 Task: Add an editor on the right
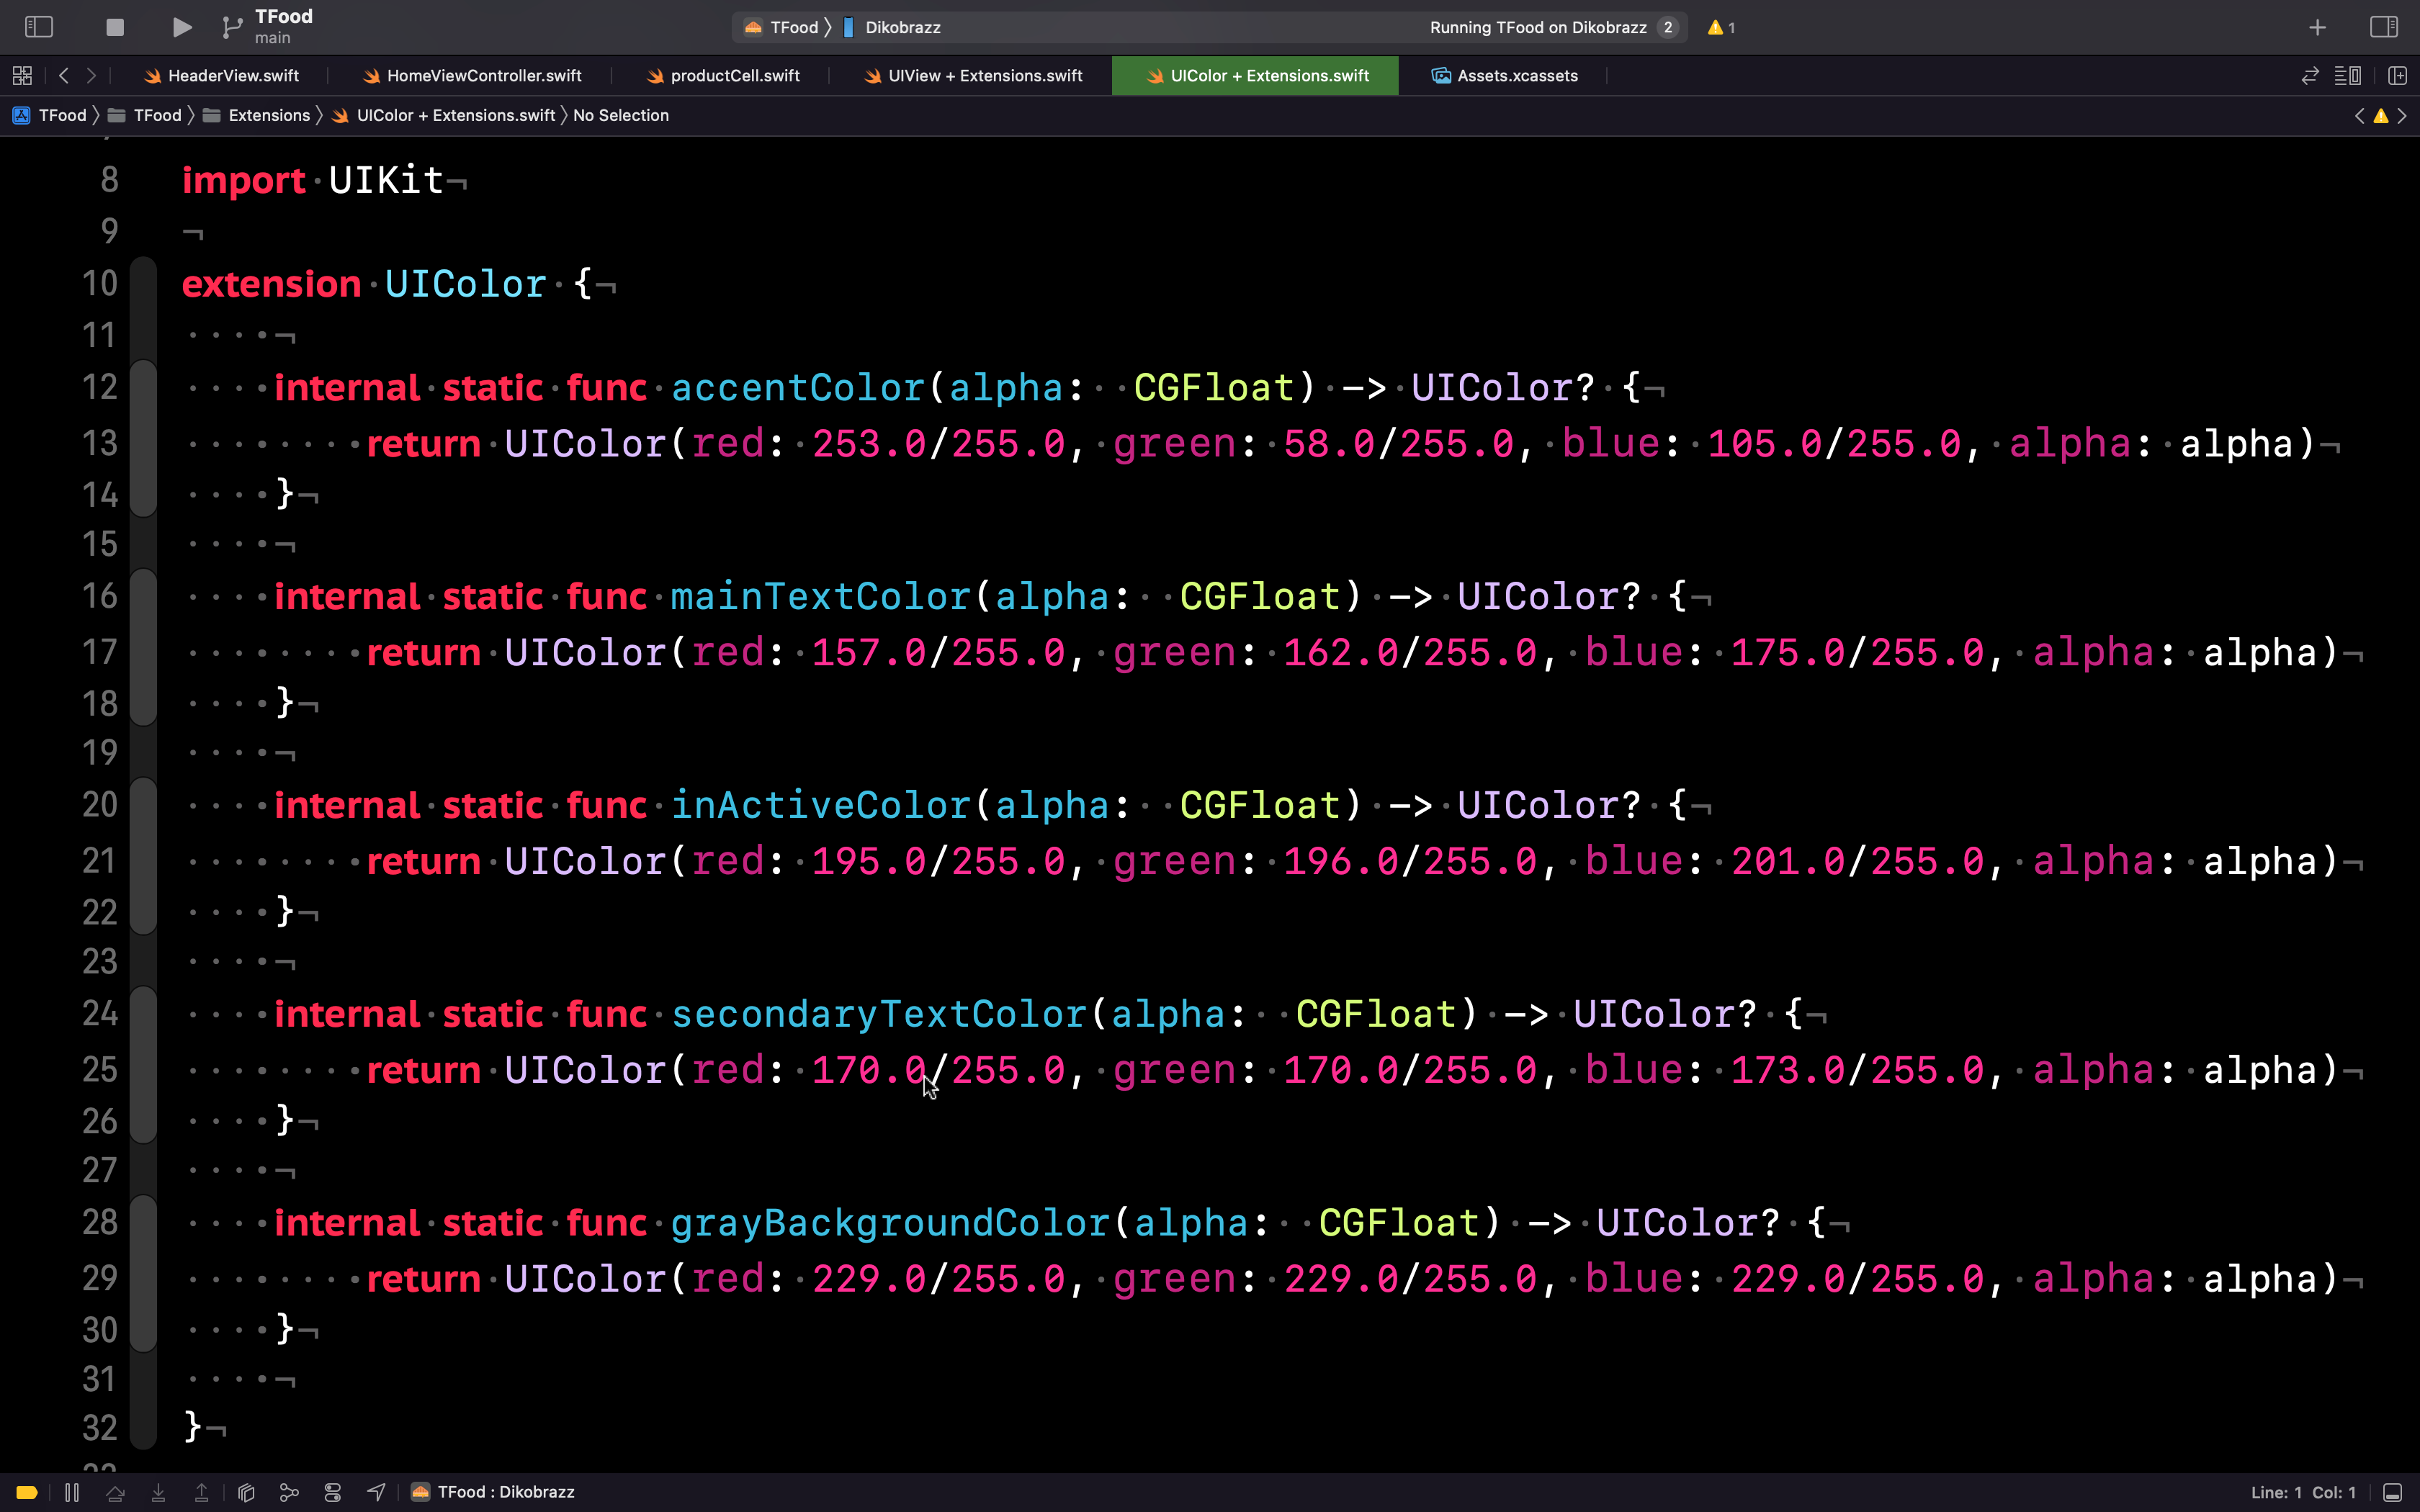pyautogui.click(x=2397, y=76)
